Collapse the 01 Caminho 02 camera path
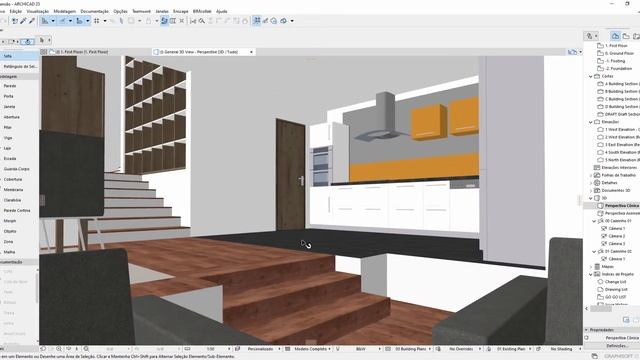Viewport: 640px width, 360px height. coord(594,251)
